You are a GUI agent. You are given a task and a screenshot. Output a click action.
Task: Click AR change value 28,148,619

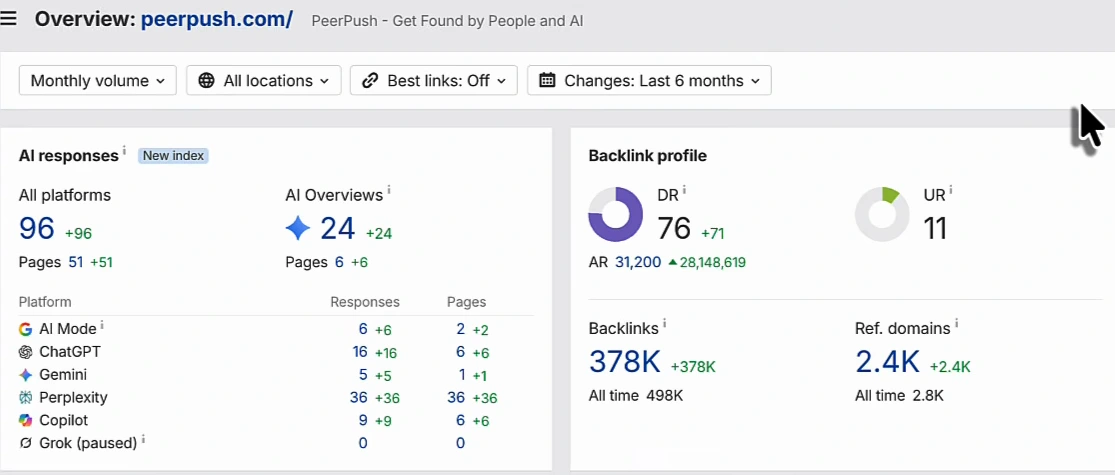click(713, 262)
